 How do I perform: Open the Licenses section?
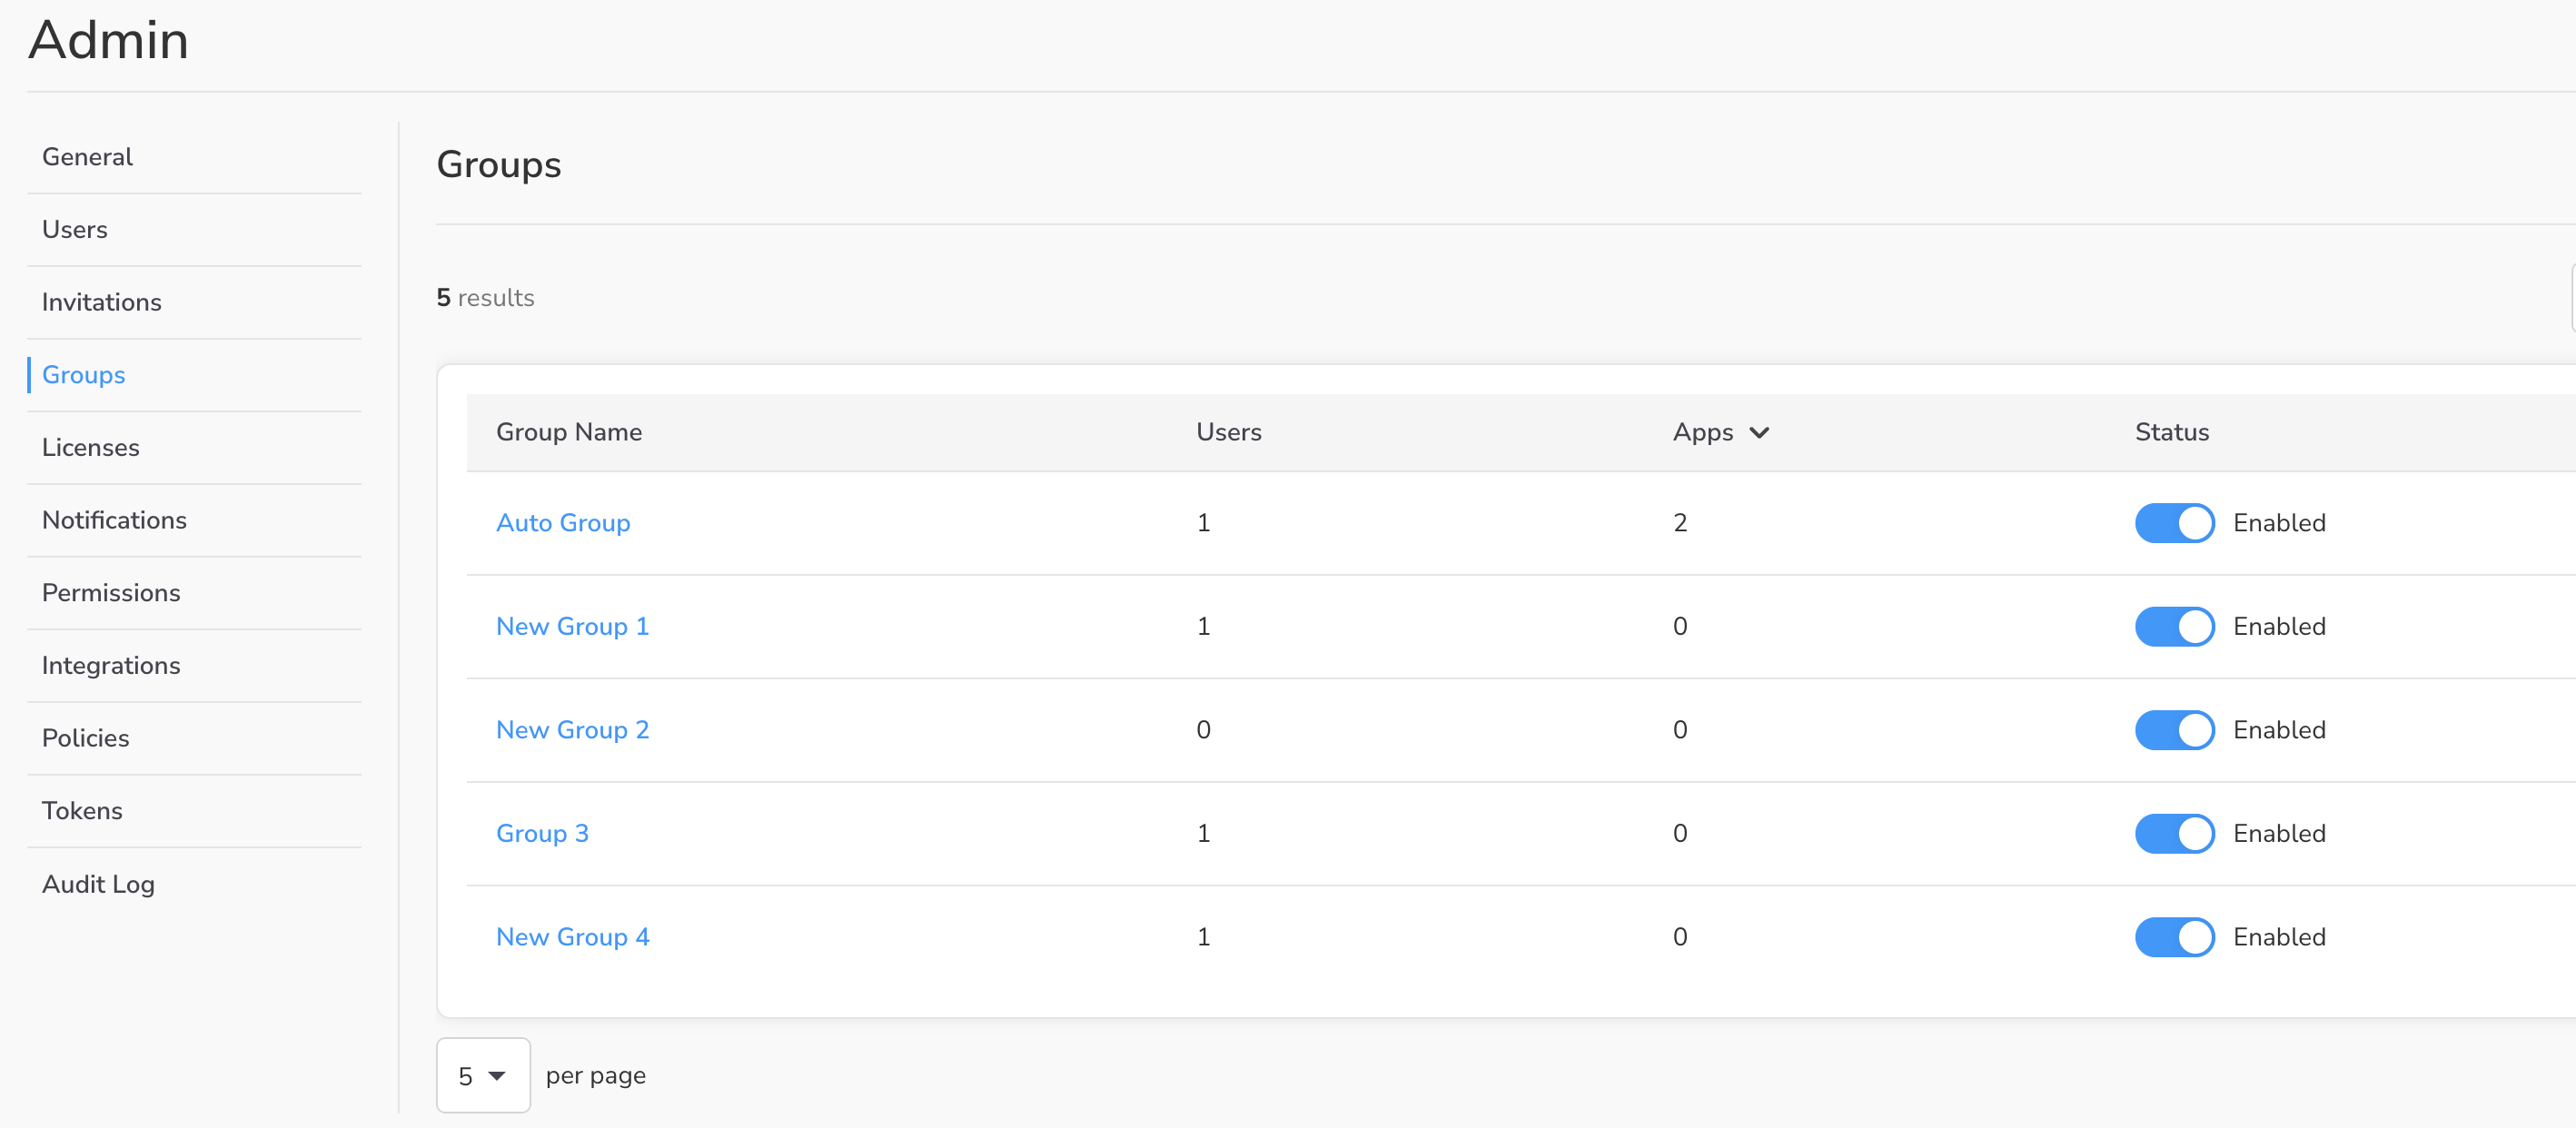pos(91,448)
